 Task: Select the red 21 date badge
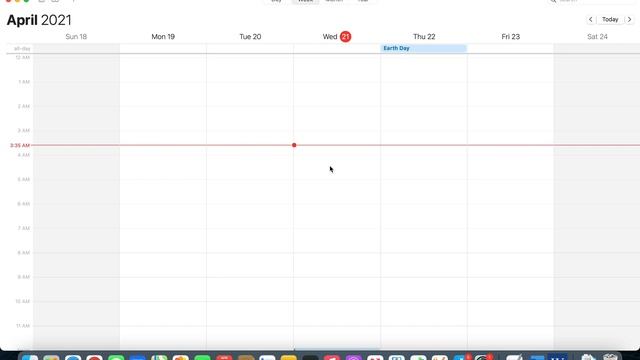[345, 37]
